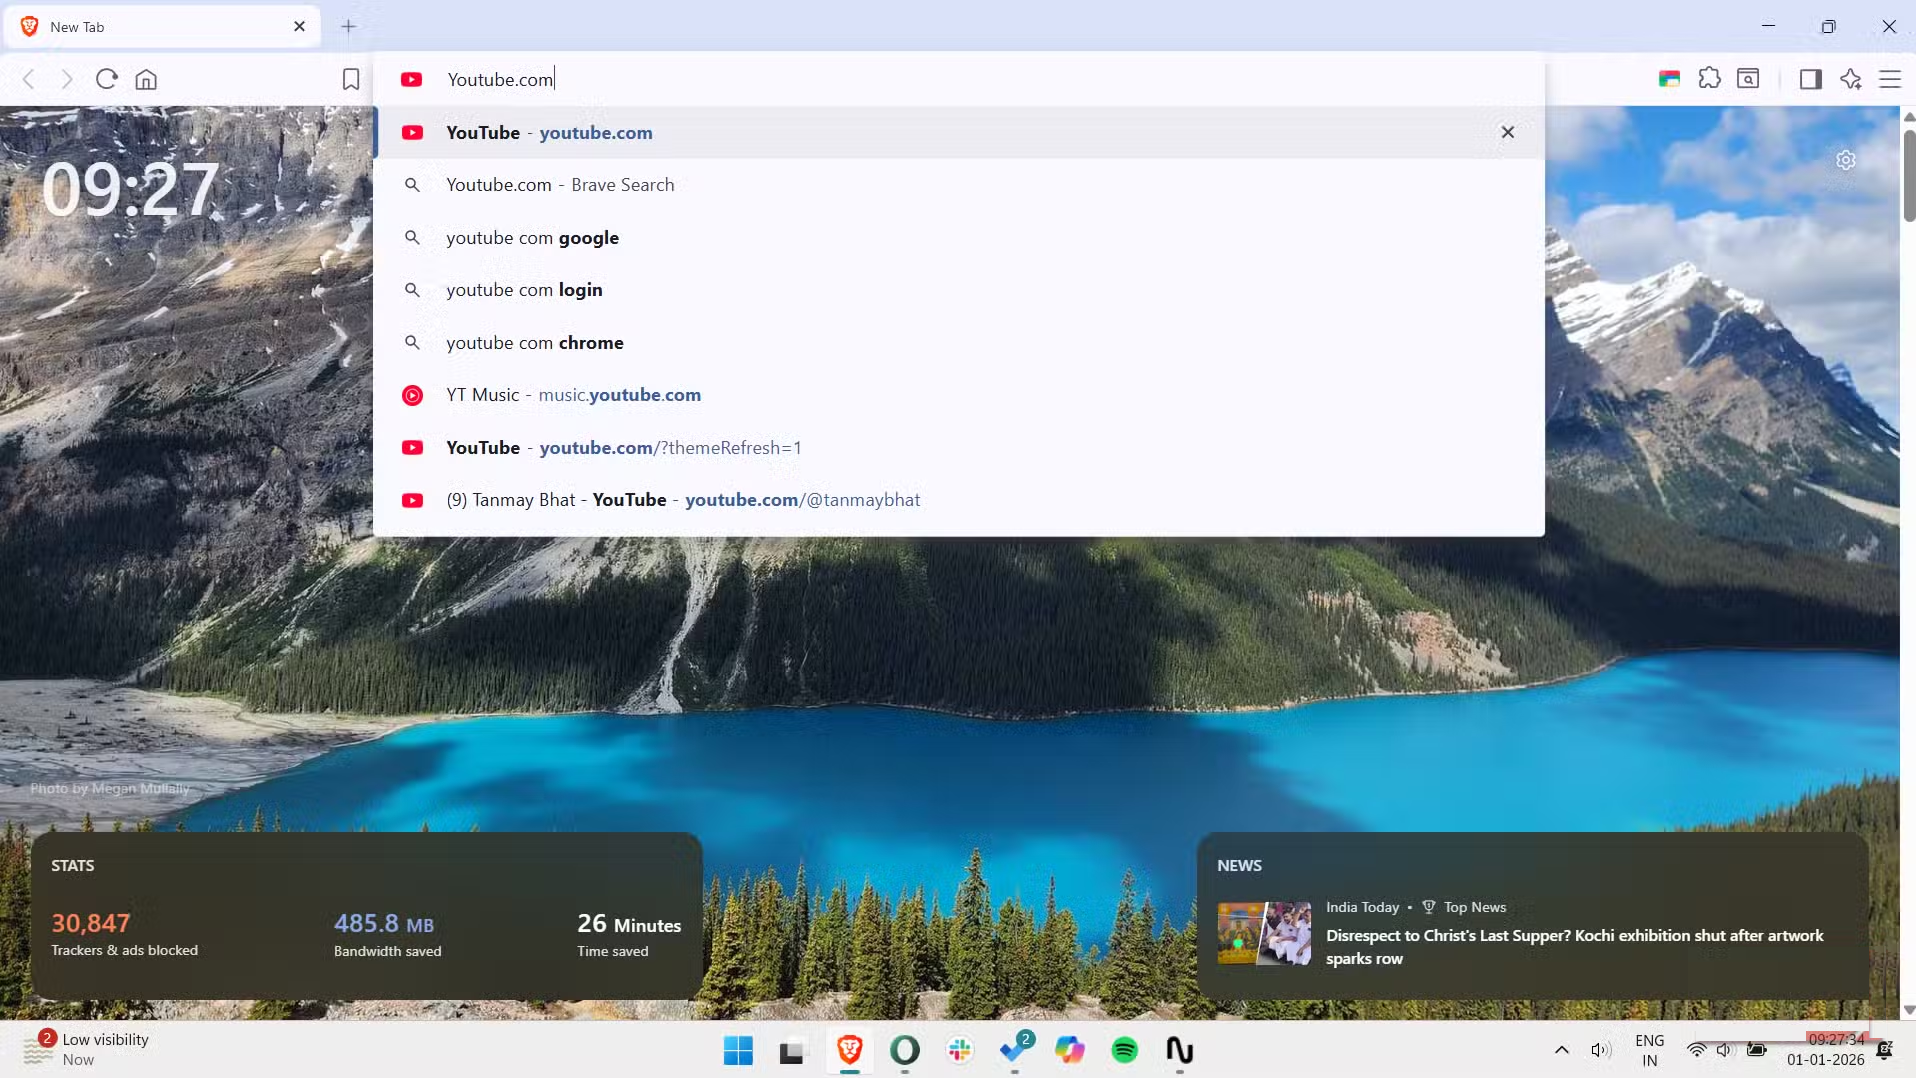Choose the Youtube.com - Brave Search suggestion
The image size is (1916, 1078).
click(x=958, y=185)
